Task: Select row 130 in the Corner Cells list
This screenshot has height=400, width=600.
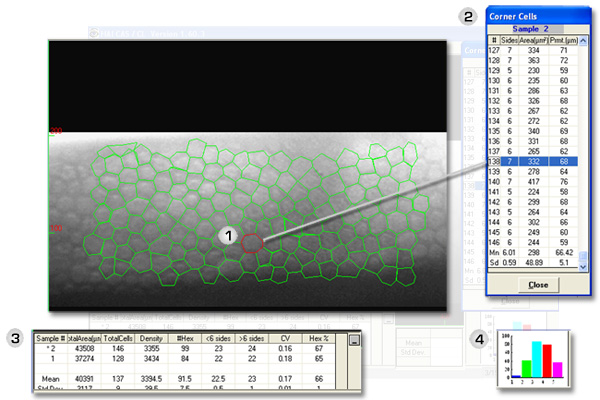Action: tap(533, 80)
